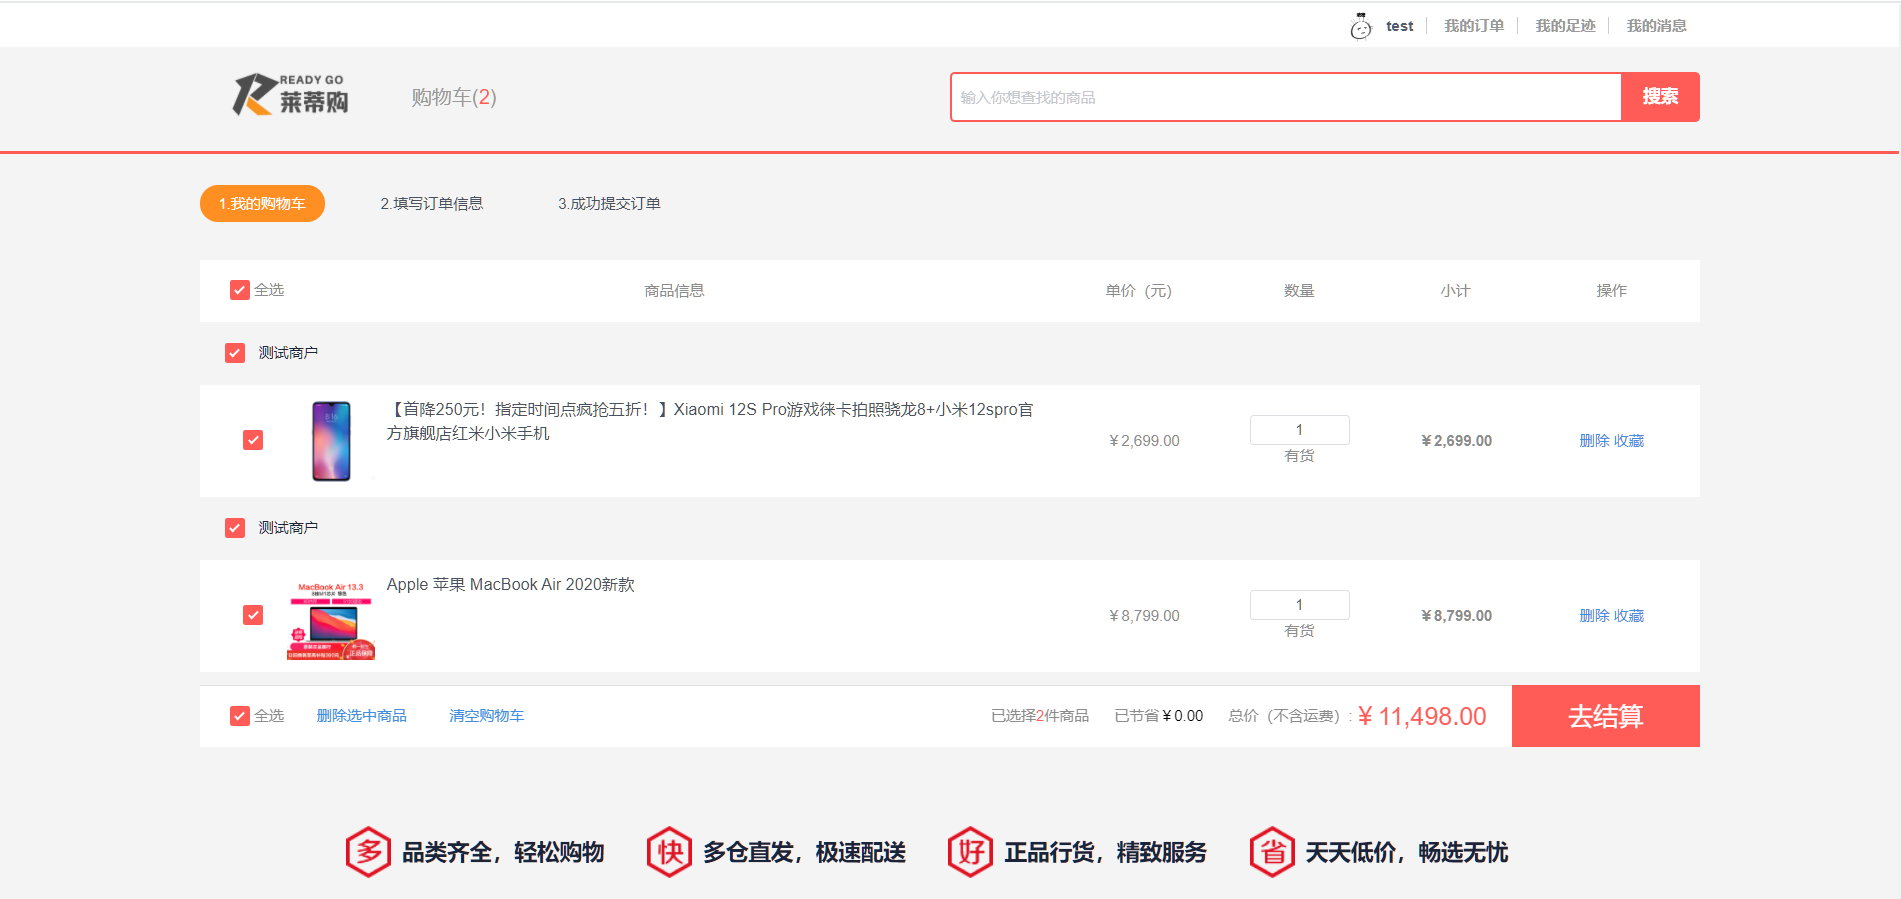Open 我的足迹 in the top bar

point(1565,26)
